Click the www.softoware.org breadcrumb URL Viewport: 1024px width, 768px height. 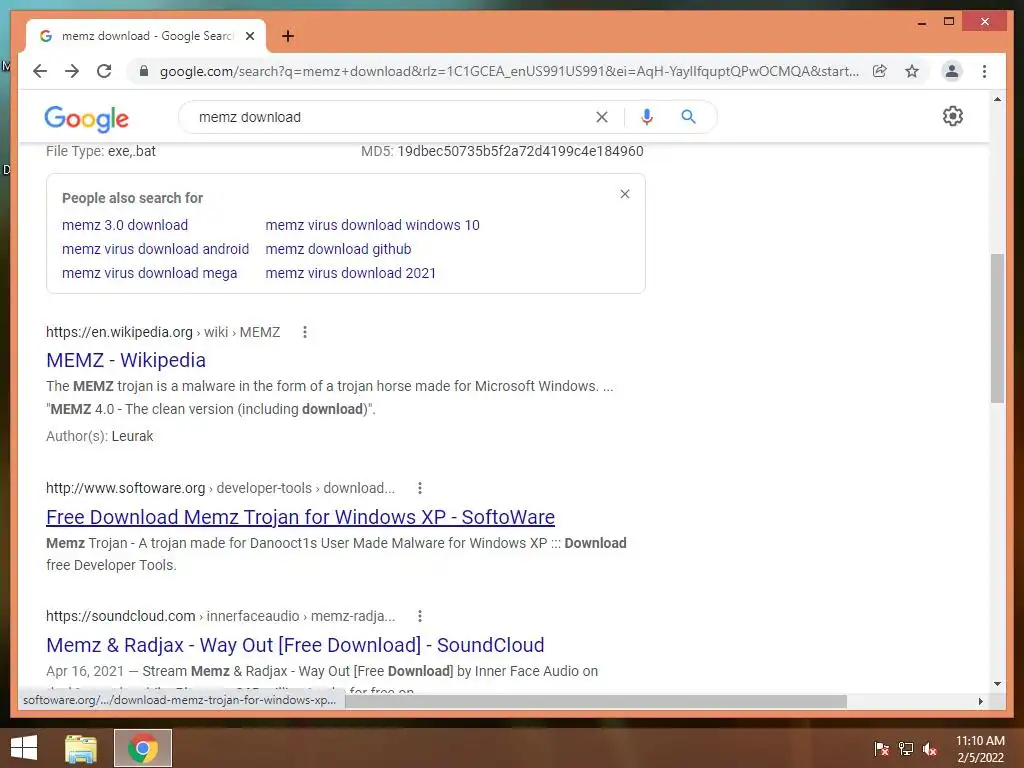(x=220, y=488)
